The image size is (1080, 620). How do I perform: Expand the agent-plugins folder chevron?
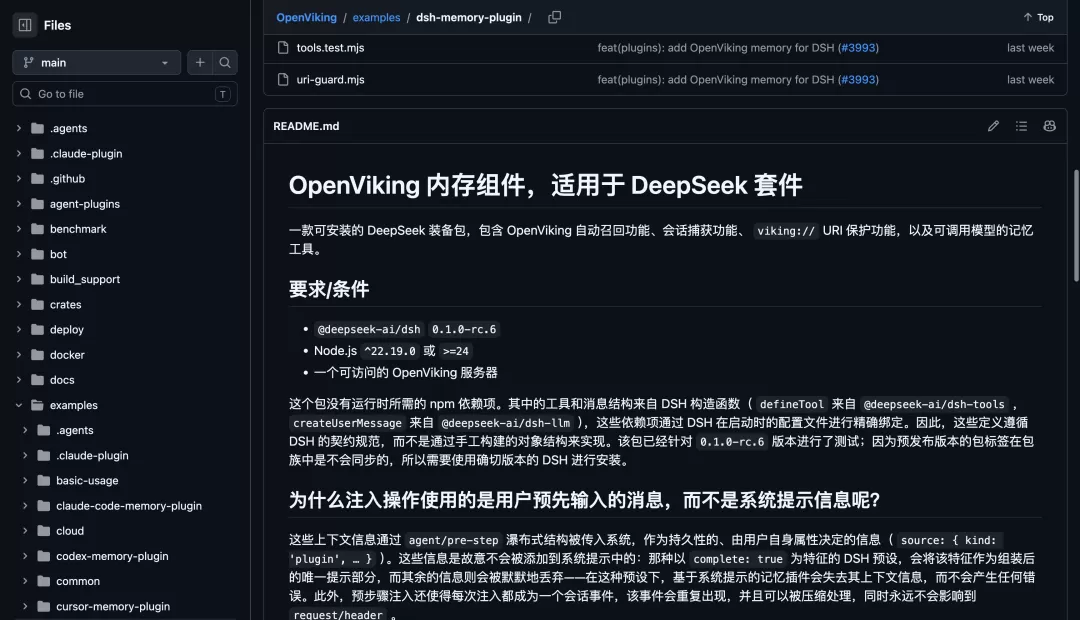(x=19, y=204)
